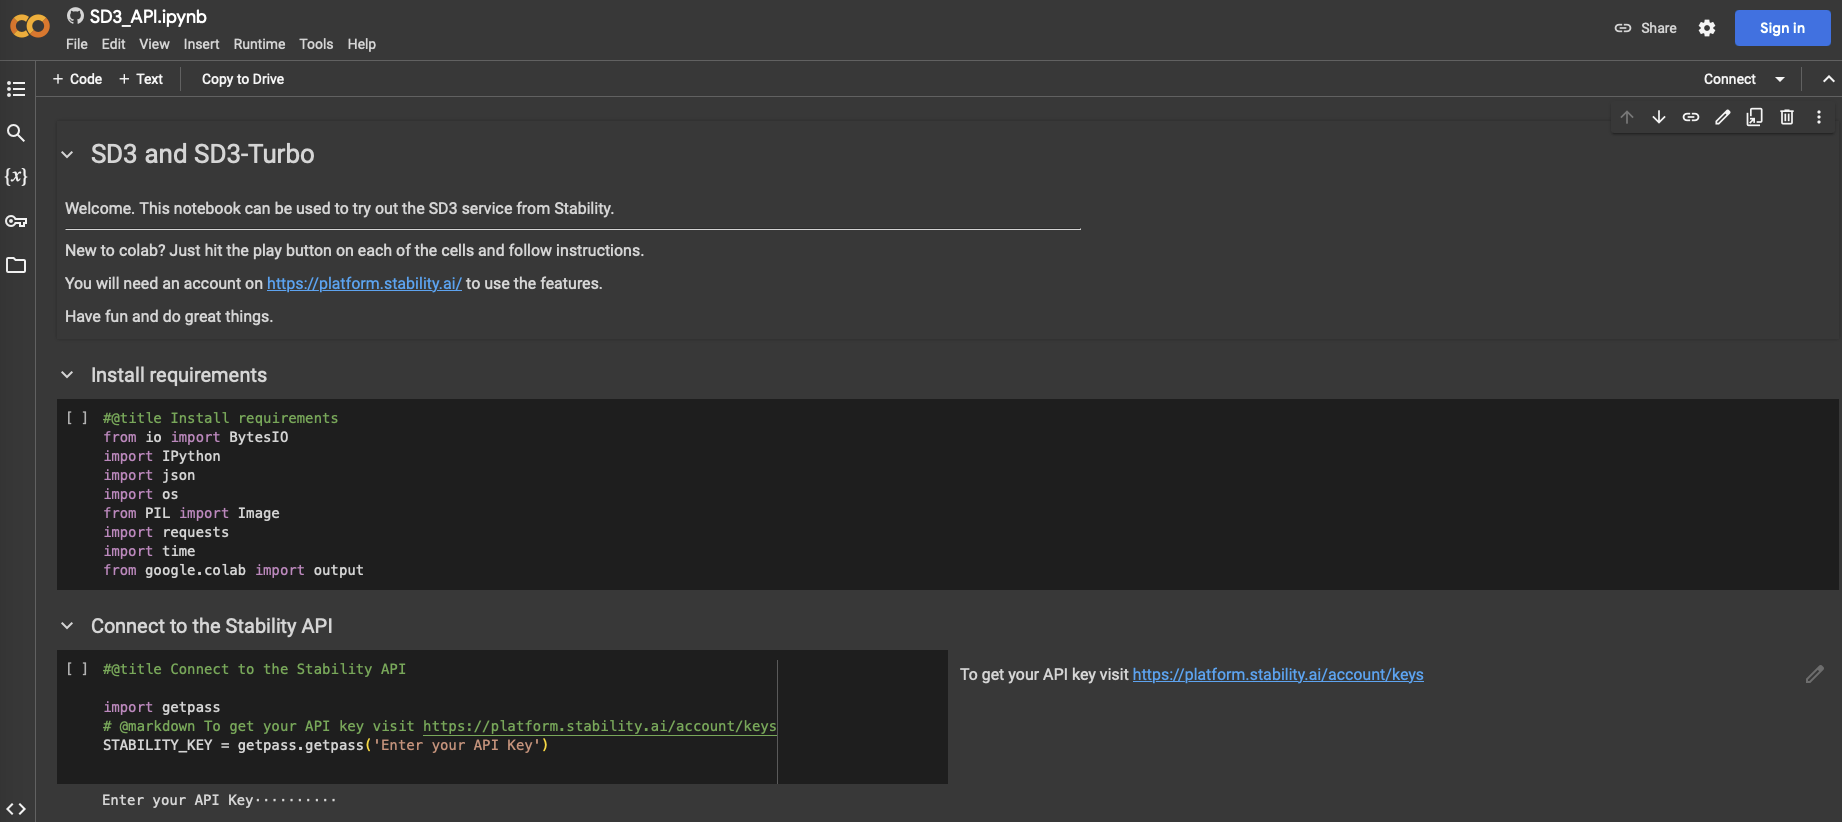
Task: Open the table of contents sidebar
Action: coord(16,89)
